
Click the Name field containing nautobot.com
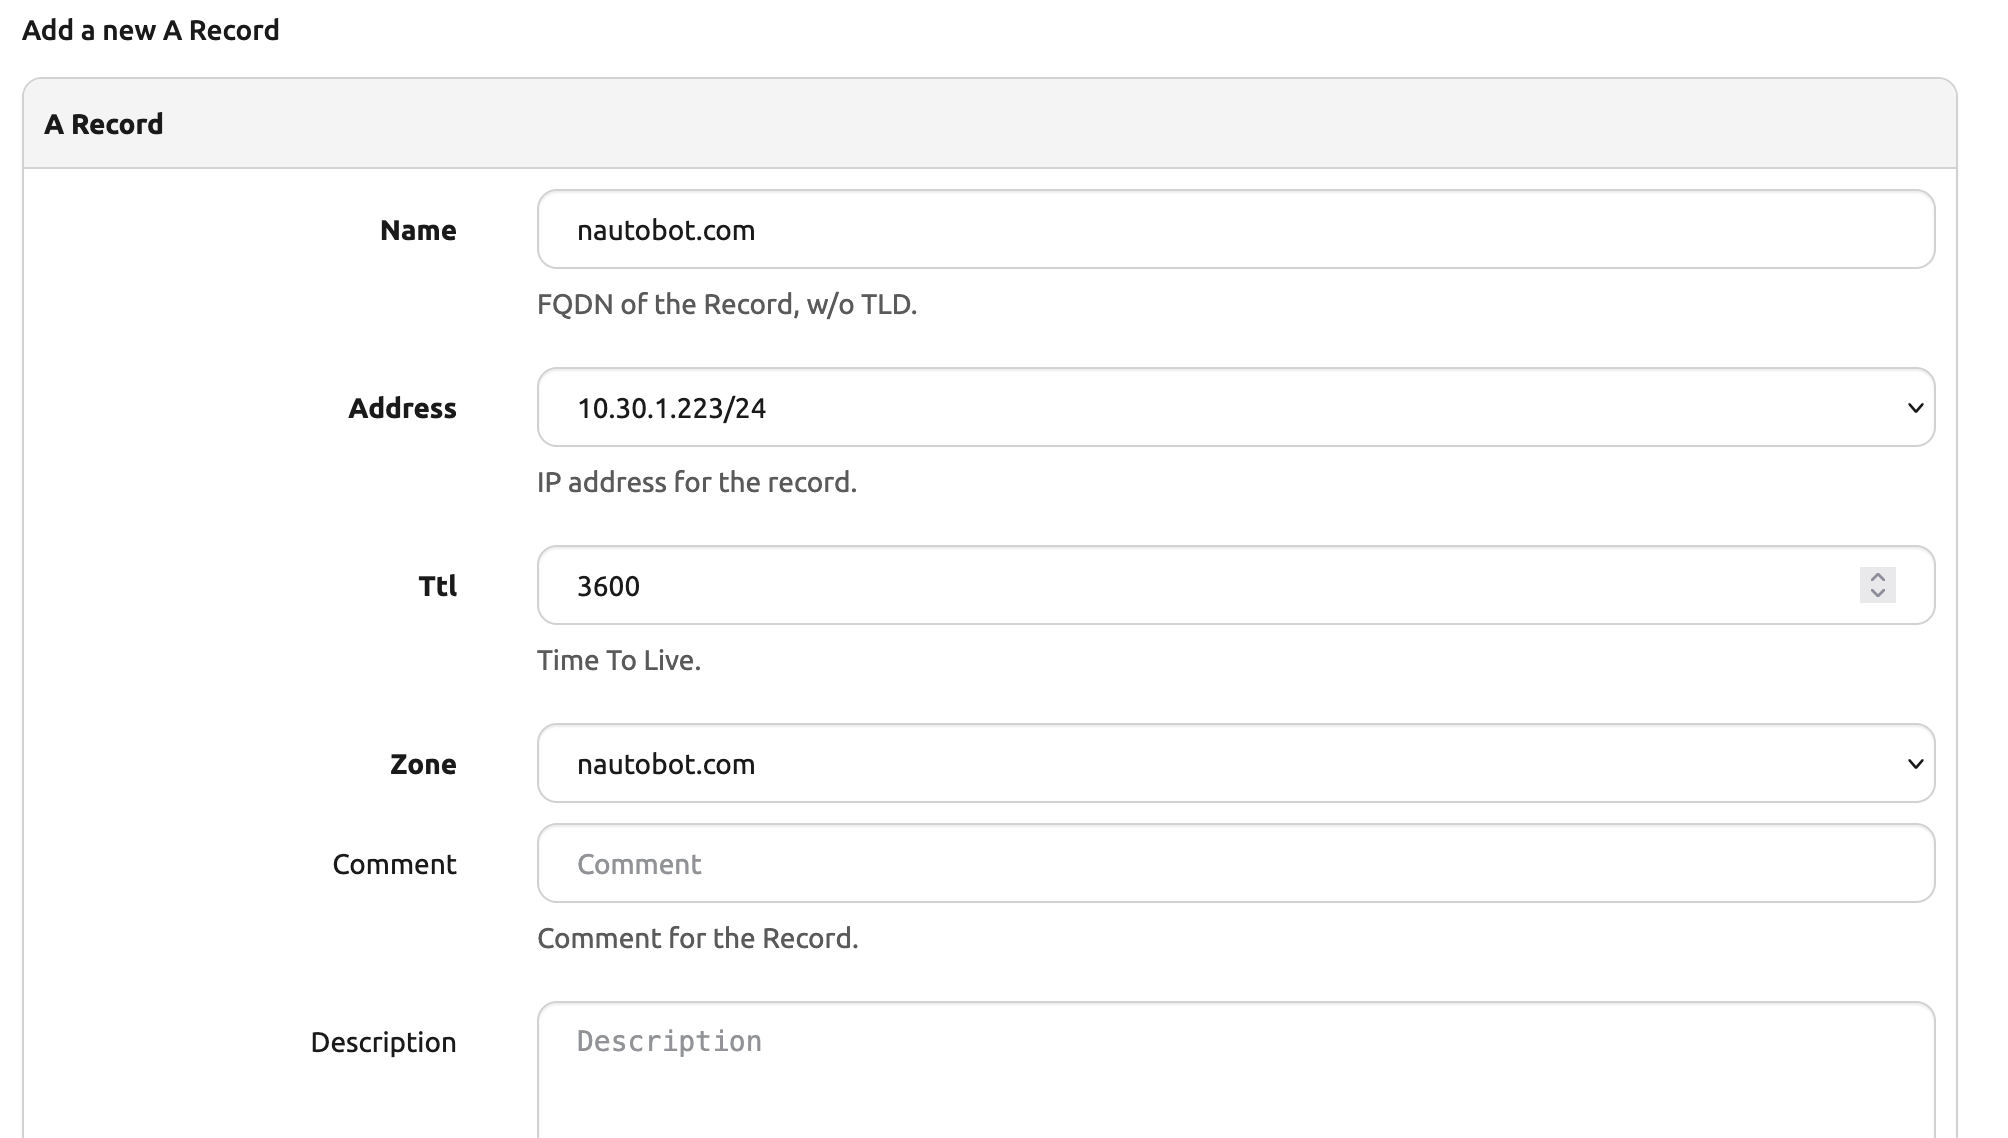tap(1235, 230)
